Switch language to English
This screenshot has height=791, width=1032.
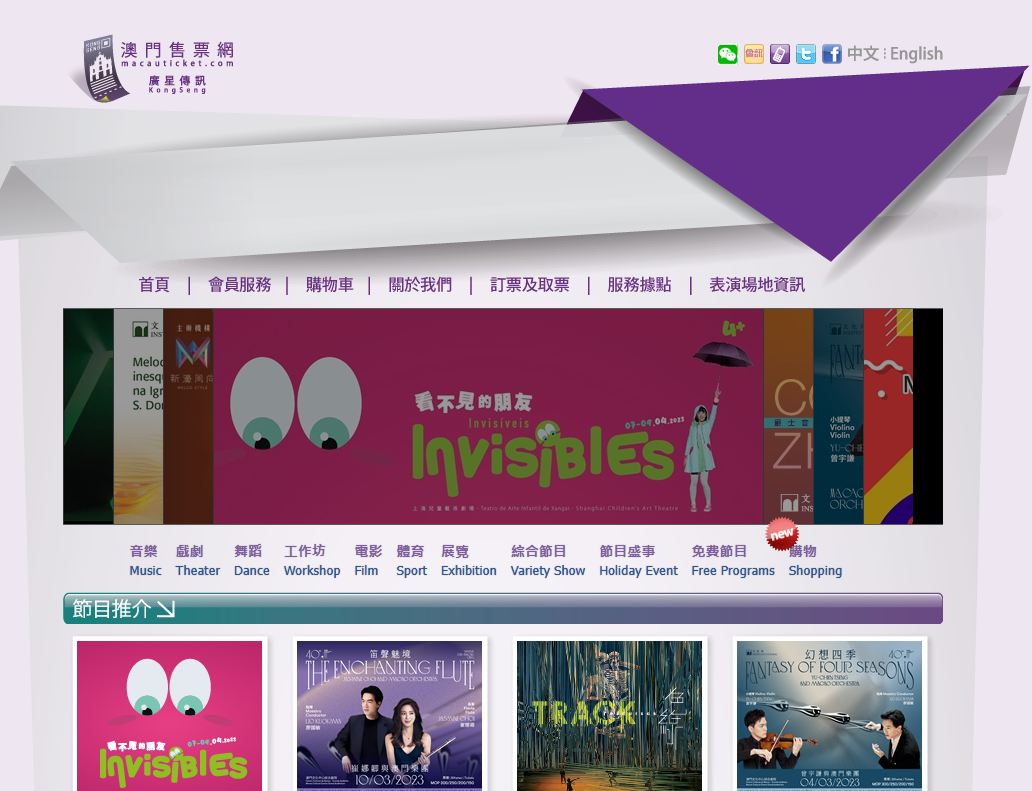(916, 54)
